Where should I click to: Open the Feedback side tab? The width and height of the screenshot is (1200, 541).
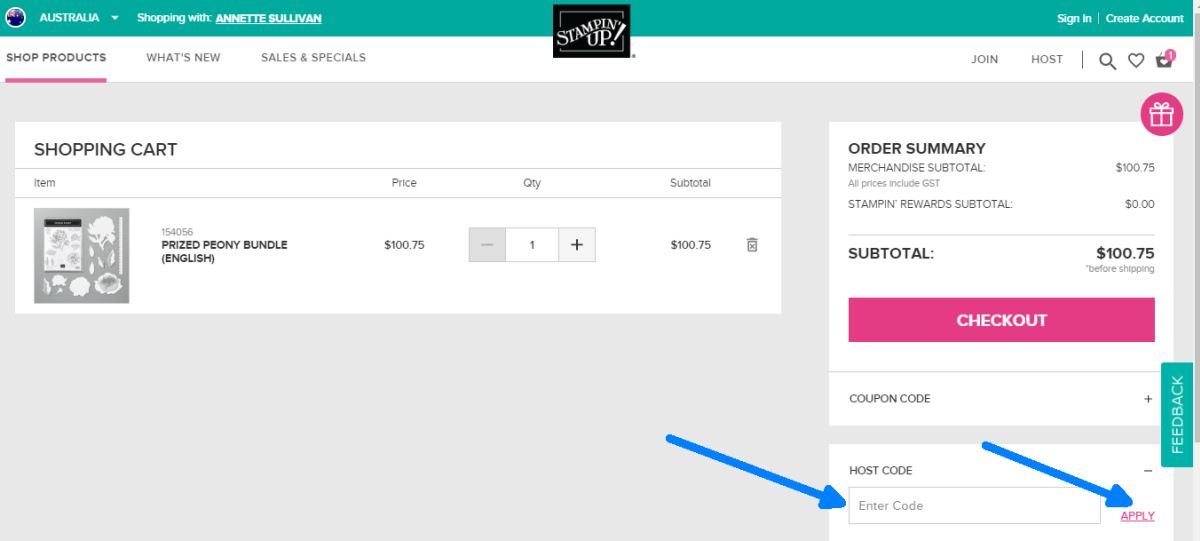pos(1178,414)
